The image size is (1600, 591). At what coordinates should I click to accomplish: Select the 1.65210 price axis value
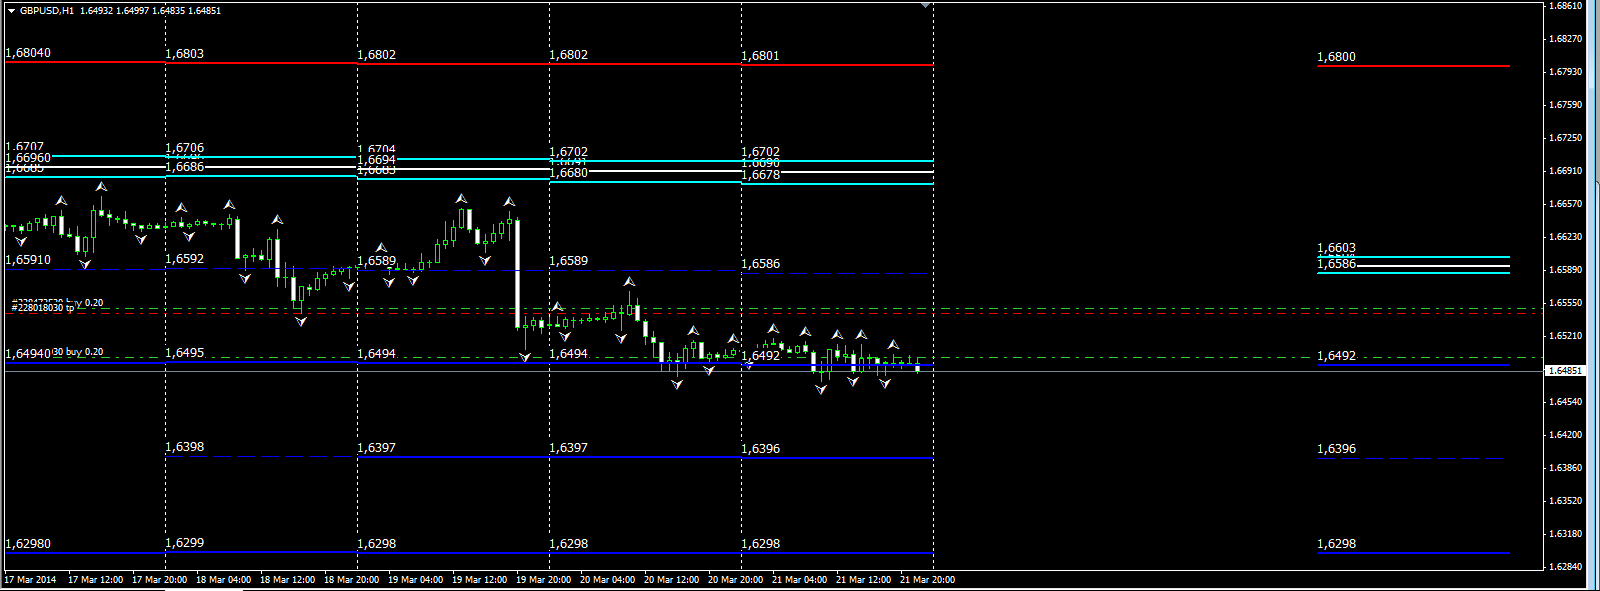pos(1566,336)
